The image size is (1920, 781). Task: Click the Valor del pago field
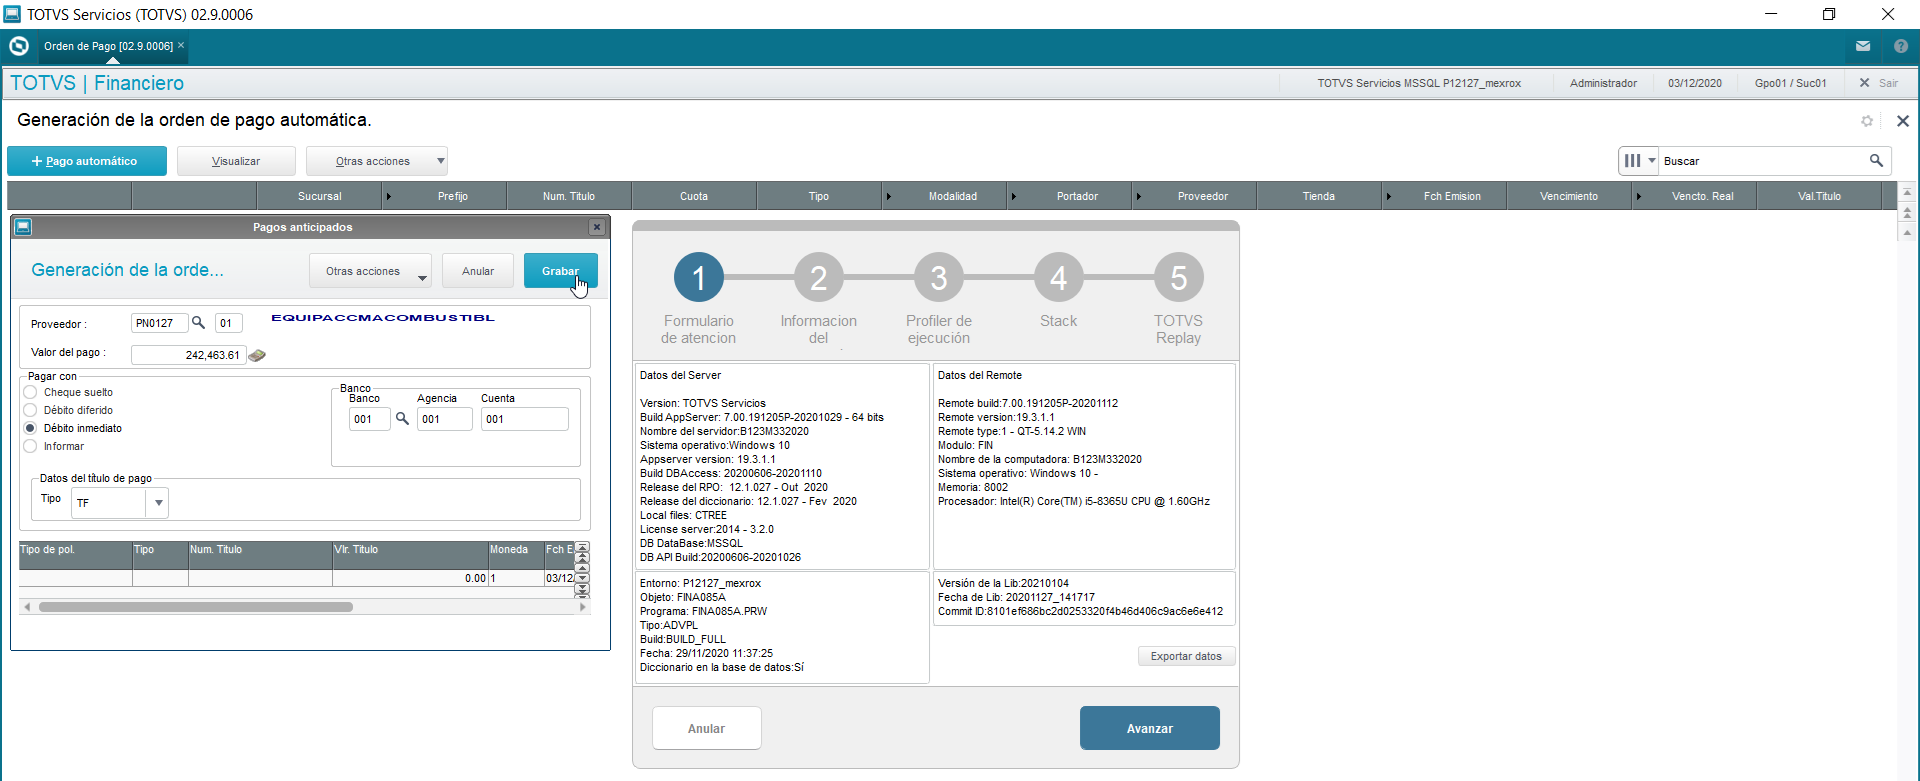189,355
